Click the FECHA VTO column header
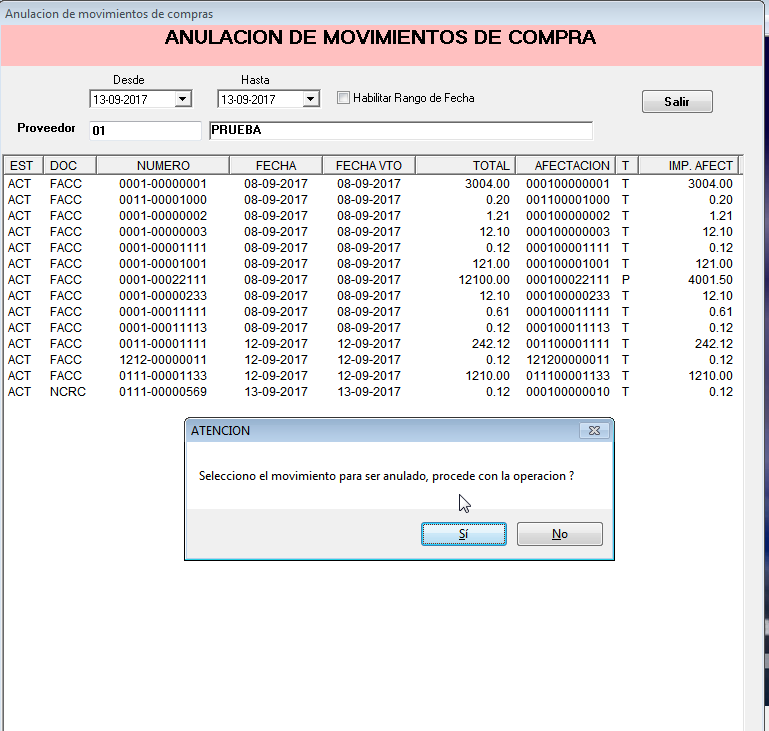 point(369,166)
